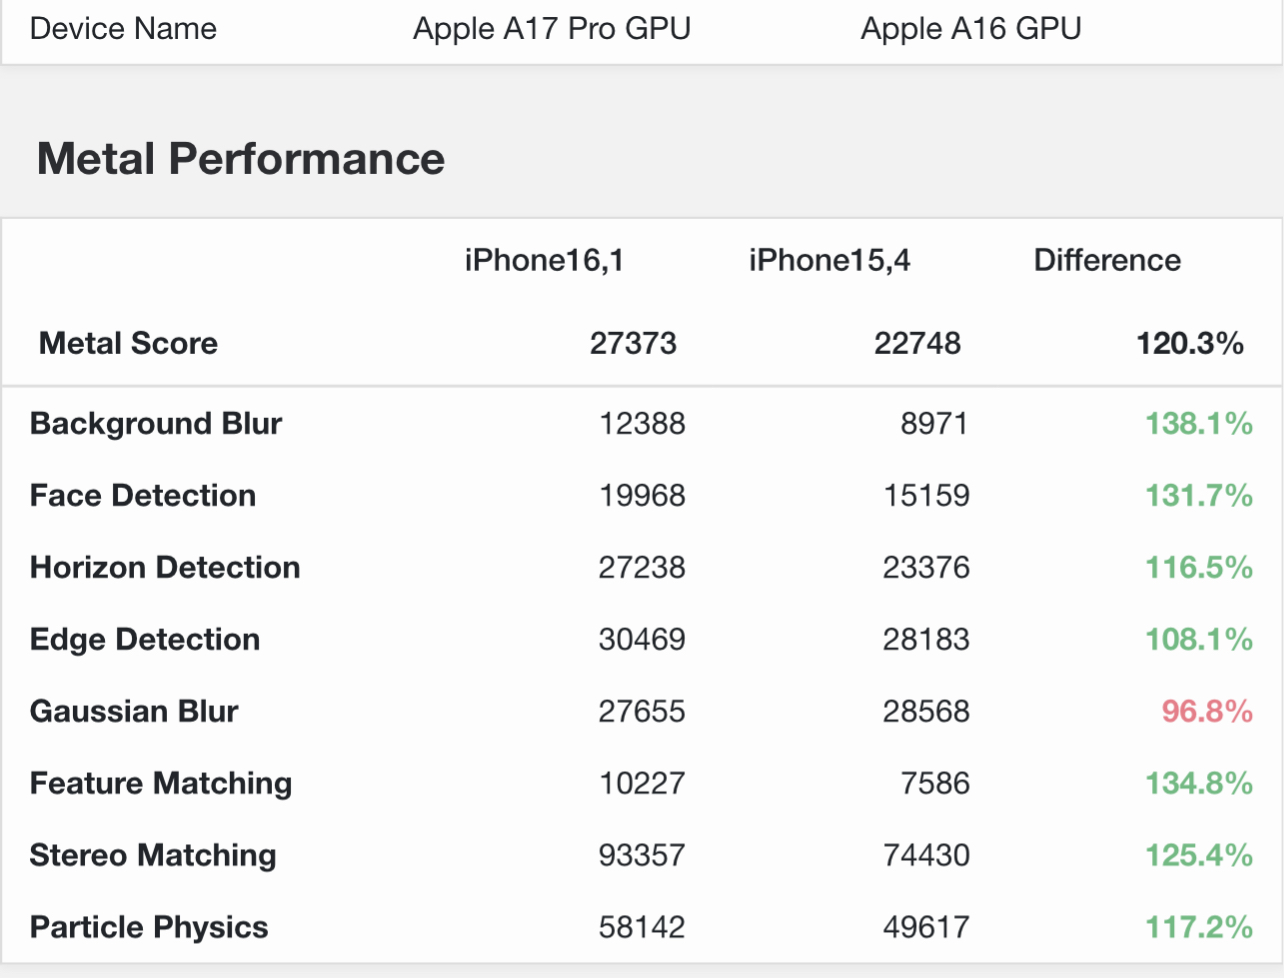Click the Apple A17 Pro GPU device name
Image resolution: width=1284 pixels, height=978 pixels.
(x=552, y=28)
